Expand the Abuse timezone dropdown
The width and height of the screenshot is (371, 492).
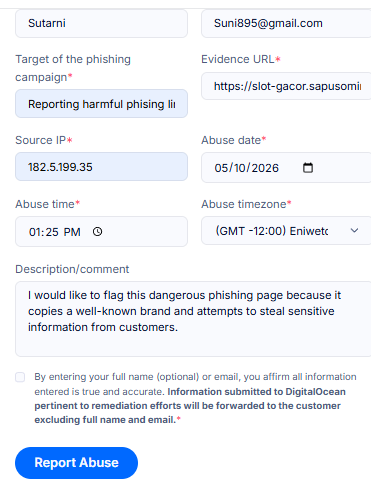(286, 231)
